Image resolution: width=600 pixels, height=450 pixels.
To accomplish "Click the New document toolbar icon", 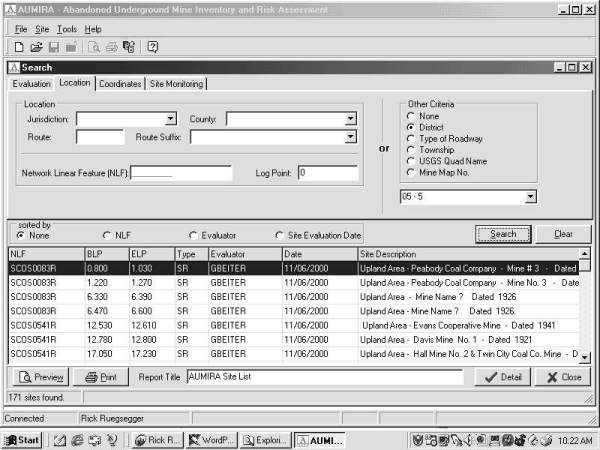I will tap(19, 47).
